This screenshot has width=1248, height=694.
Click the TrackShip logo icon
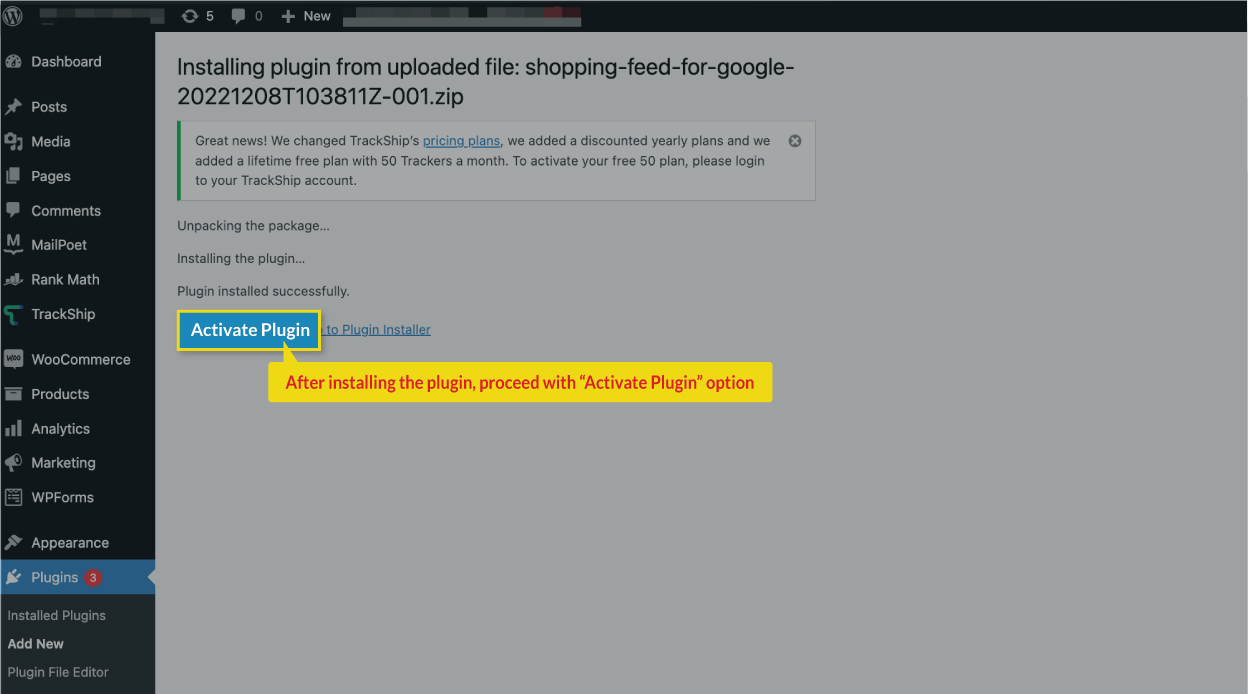point(13,315)
